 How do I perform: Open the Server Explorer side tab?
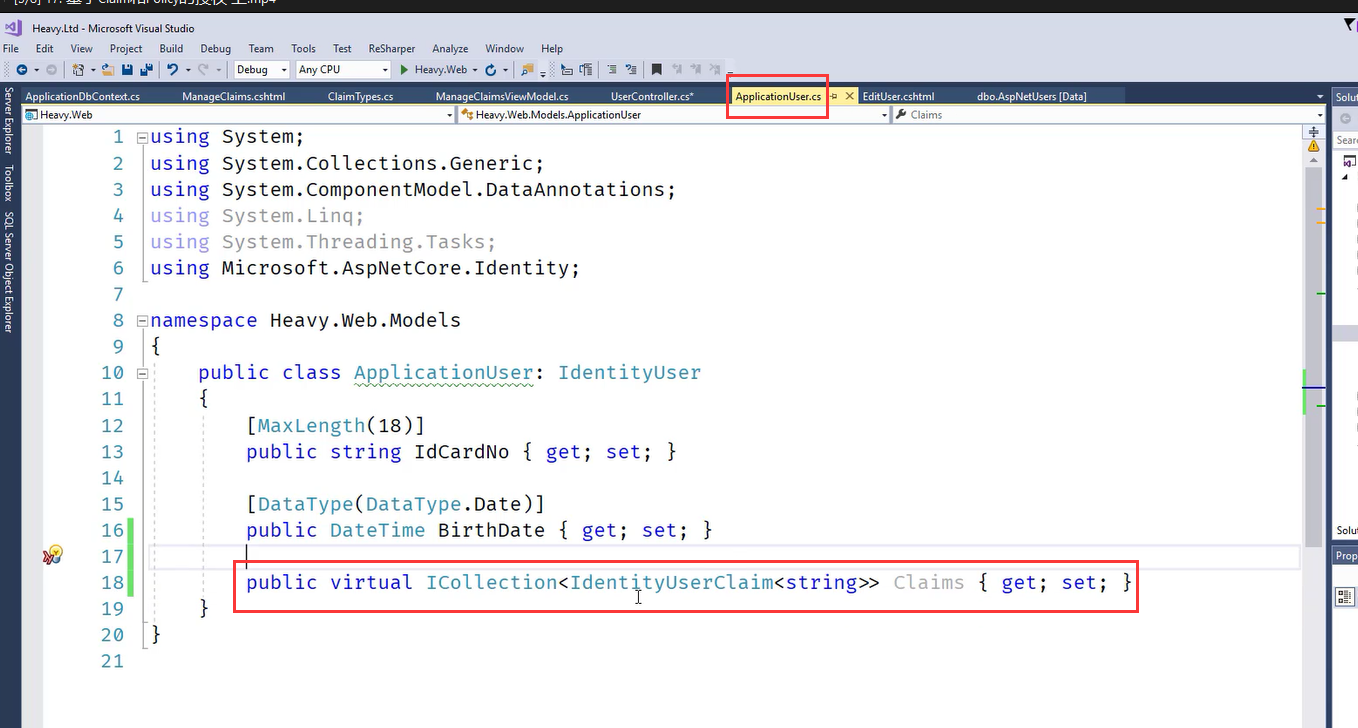[9, 121]
